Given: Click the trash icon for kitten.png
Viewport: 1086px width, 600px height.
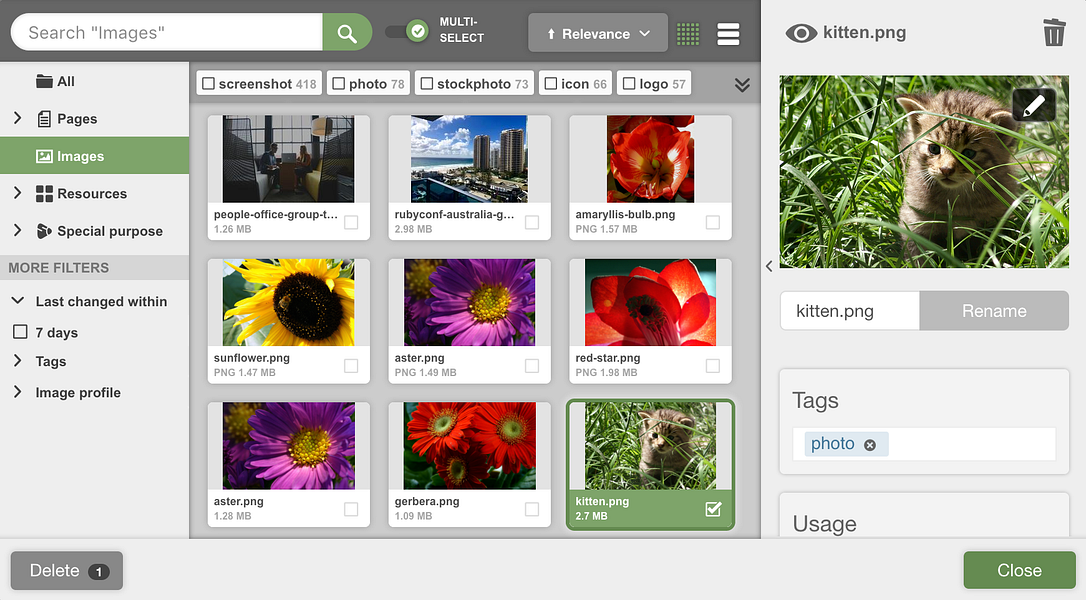Looking at the screenshot, I should [x=1053, y=33].
